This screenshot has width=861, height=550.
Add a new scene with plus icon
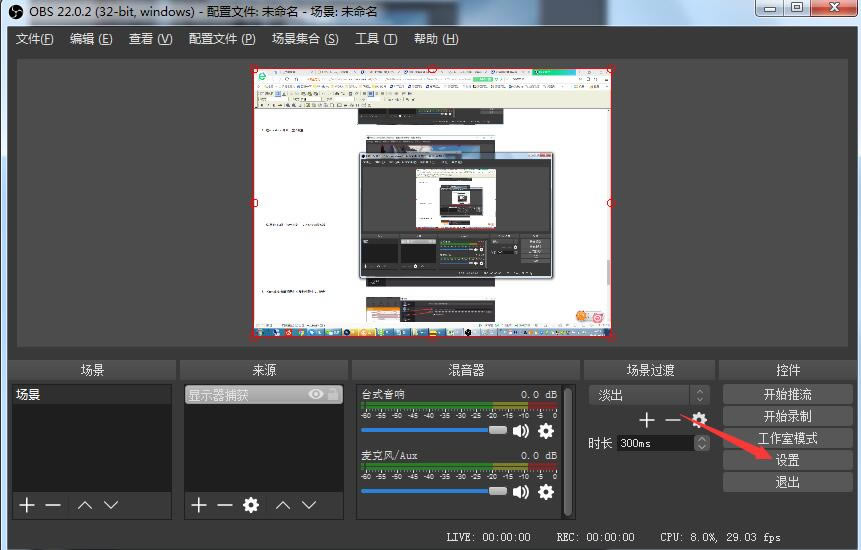27,505
